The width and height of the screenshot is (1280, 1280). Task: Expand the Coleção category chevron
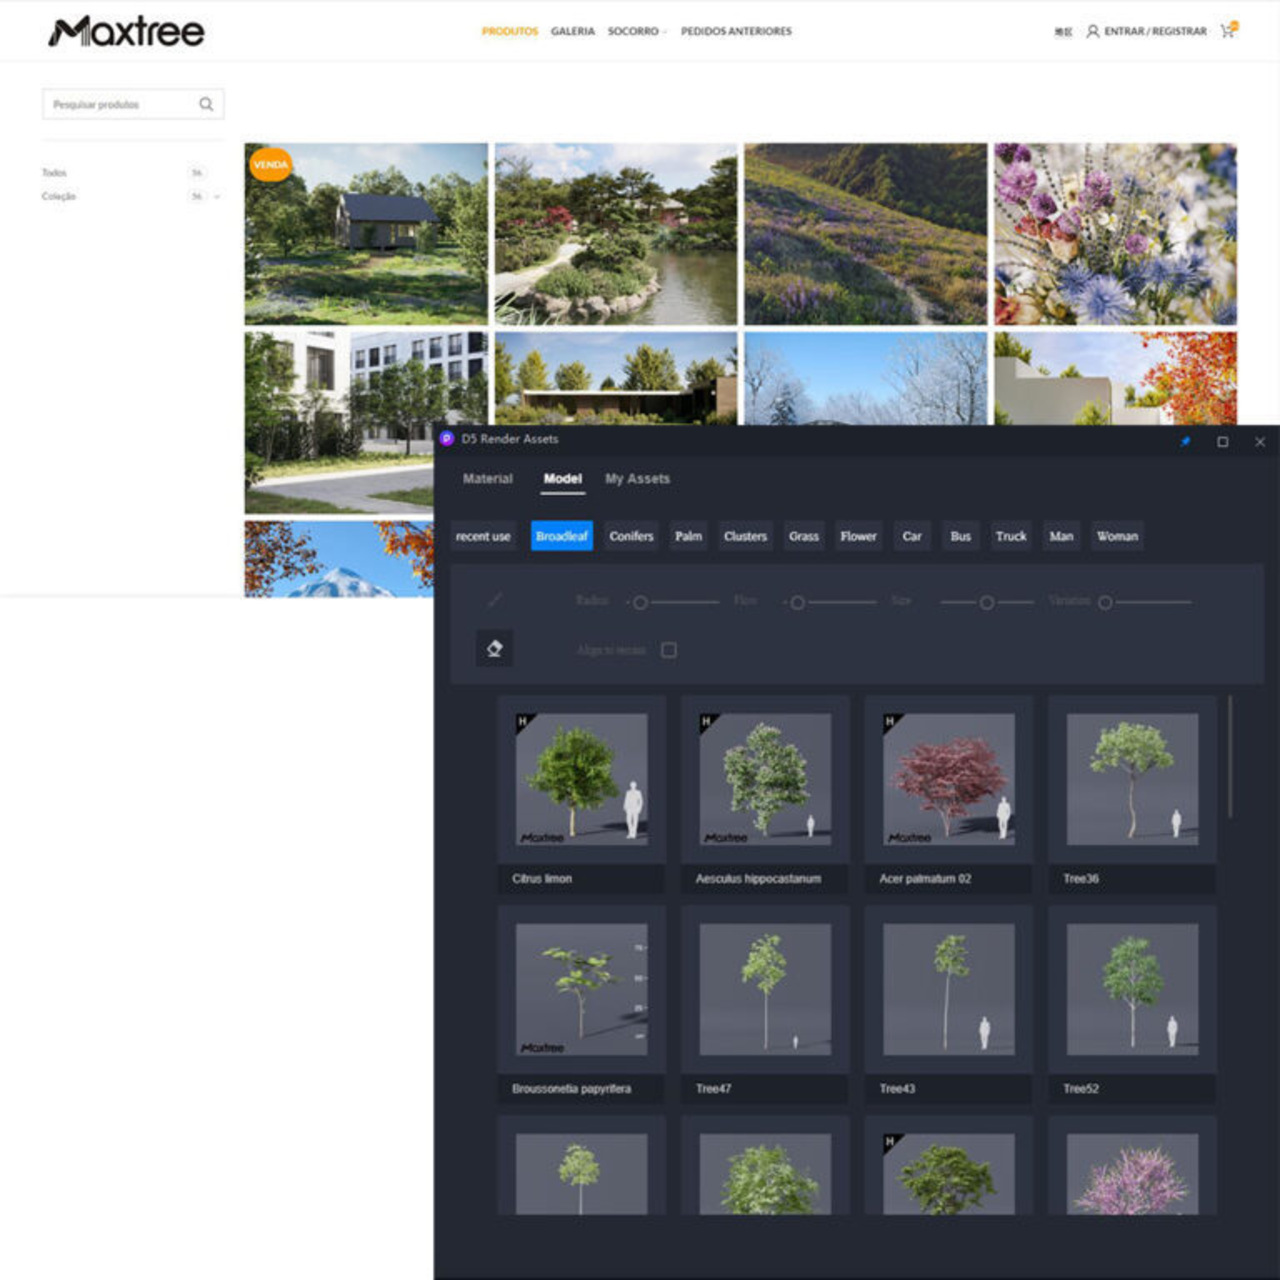(217, 197)
